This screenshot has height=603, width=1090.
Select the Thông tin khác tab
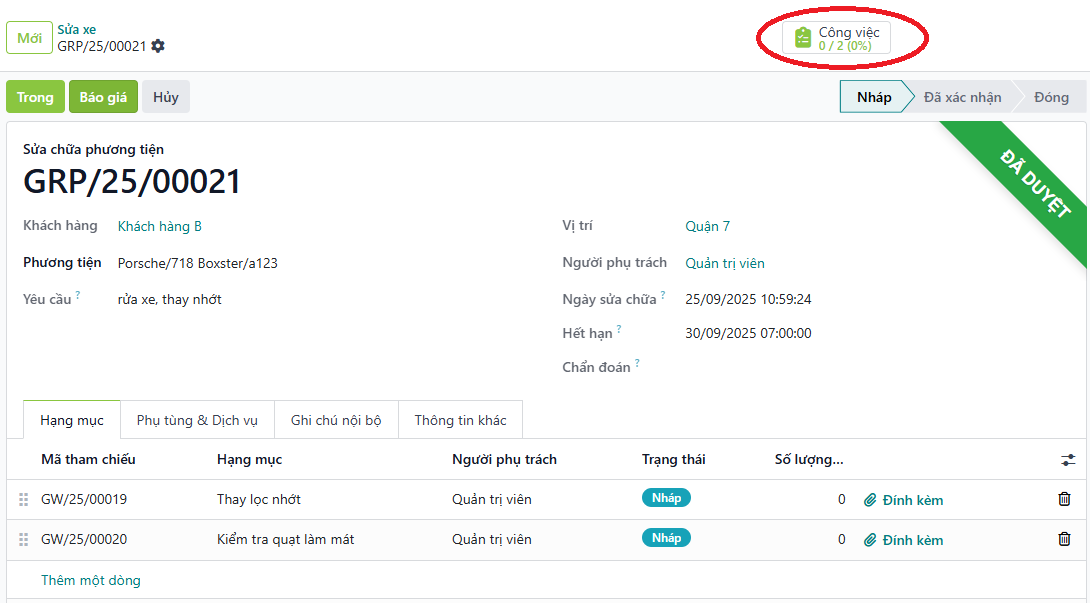click(x=460, y=420)
